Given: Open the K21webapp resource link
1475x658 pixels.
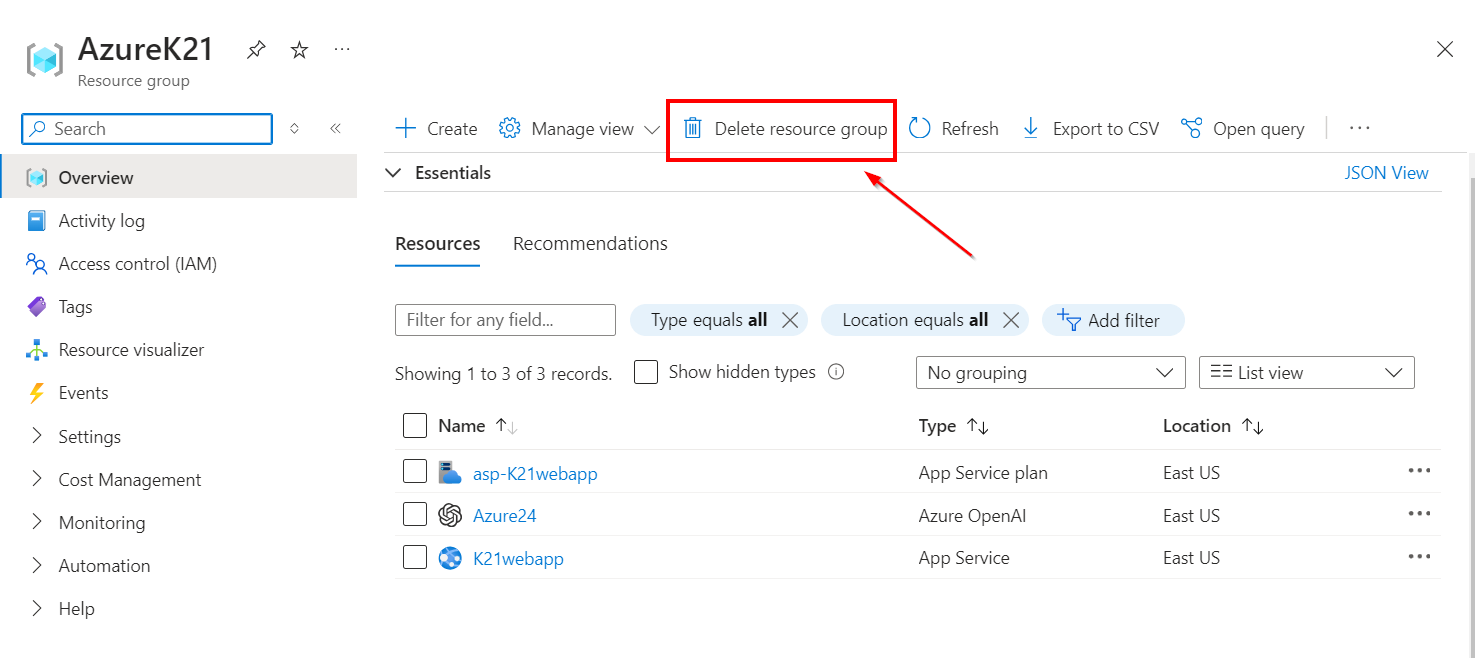Looking at the screenshot, I should pos(518,559).
